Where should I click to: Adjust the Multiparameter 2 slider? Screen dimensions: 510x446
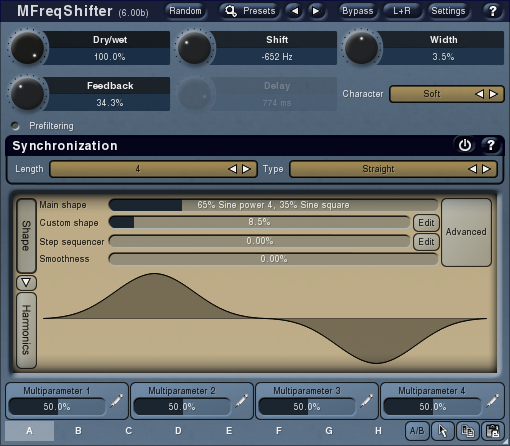[182, 407]
